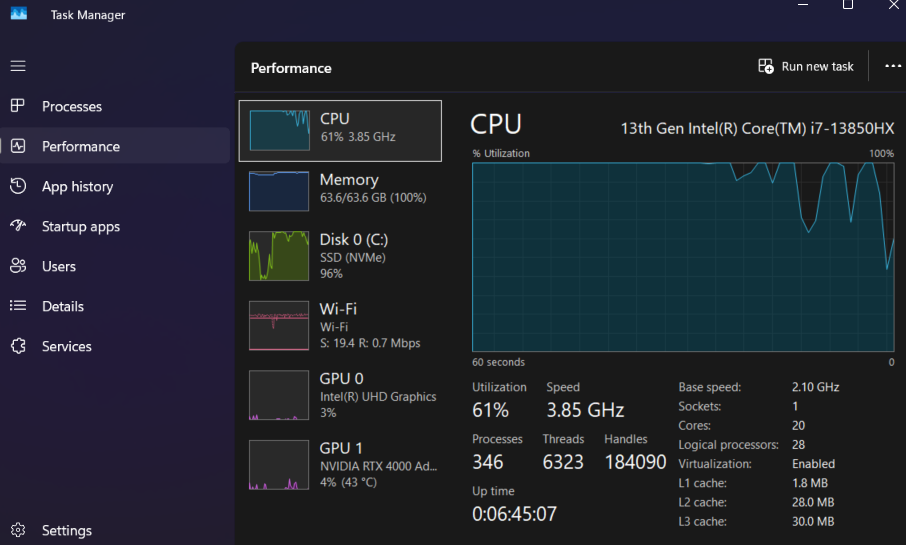Click the Processes icon in sidebar
The image size is (906, 545).
(x=18, y=106)
